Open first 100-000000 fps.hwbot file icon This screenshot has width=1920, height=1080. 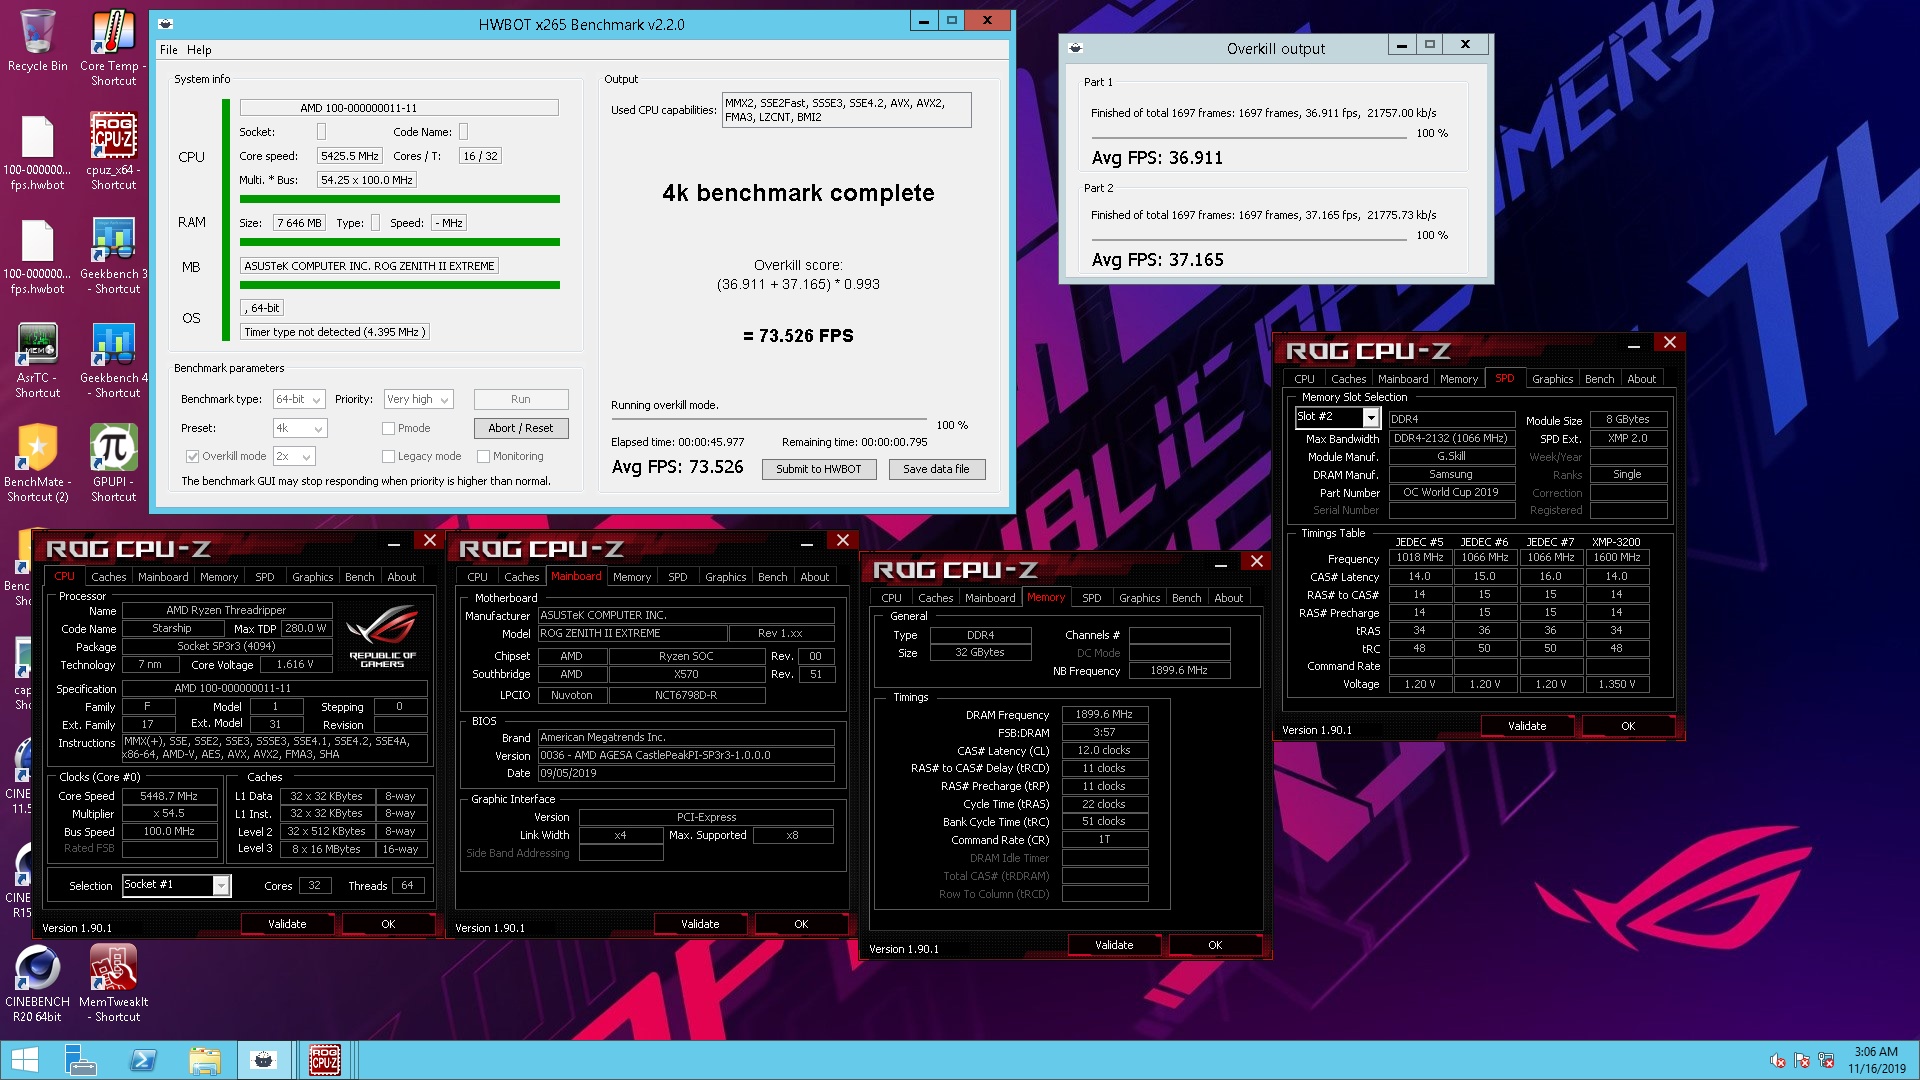37,152
